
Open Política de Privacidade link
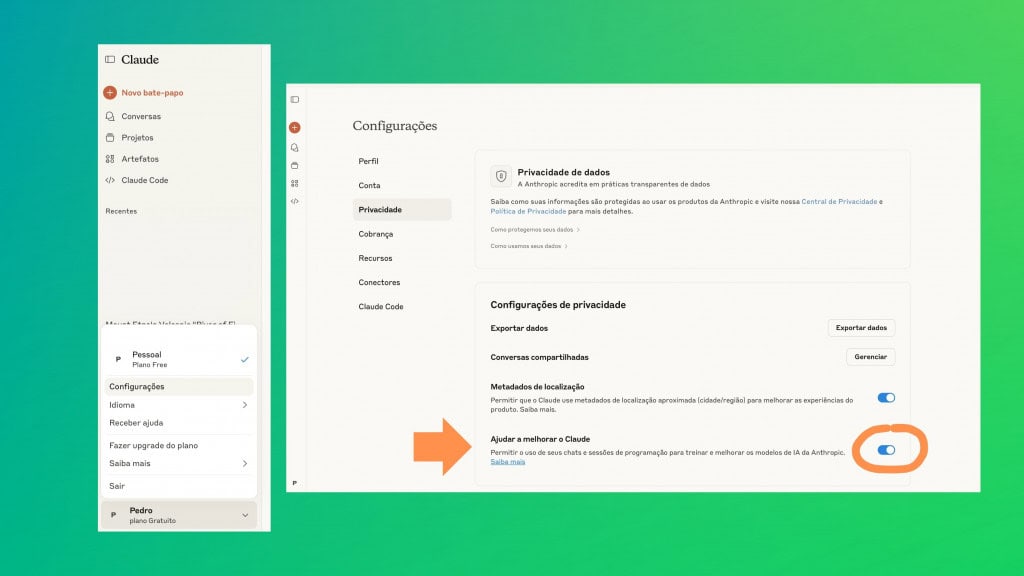(x=528, y=212)
